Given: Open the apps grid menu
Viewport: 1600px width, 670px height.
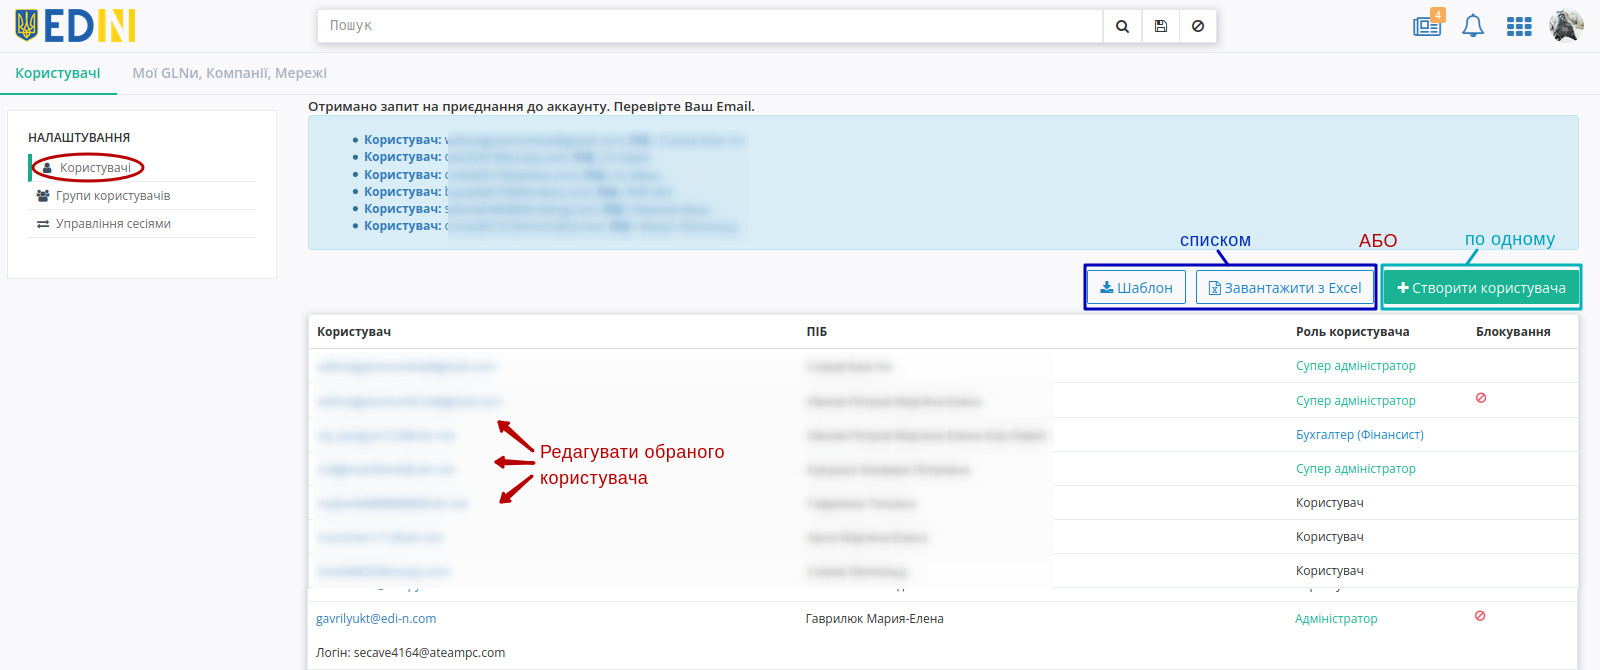Looking at the screenshot, I should (x=1519, y=27).
